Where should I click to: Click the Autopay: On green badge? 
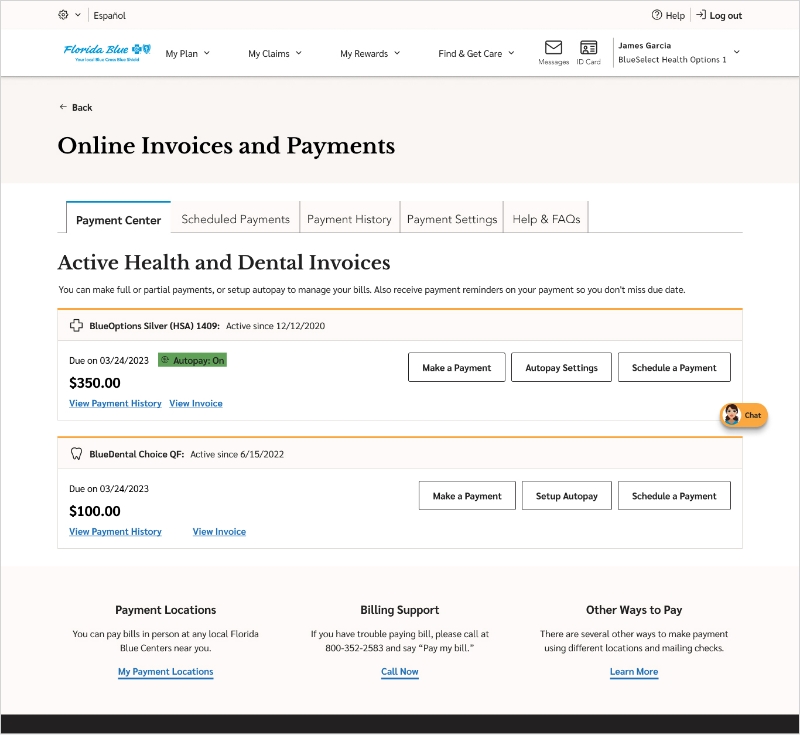click(x=192, y=360)
